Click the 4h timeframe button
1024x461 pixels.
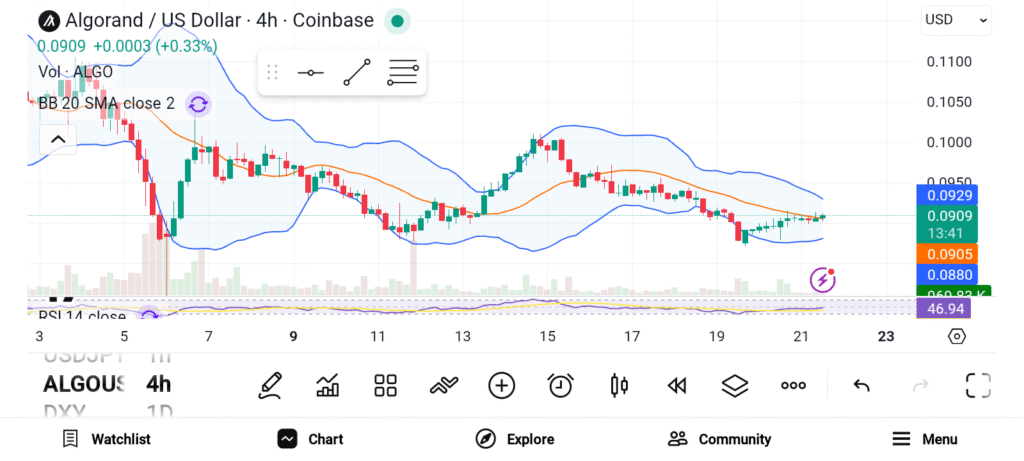pyautogui.click(x=158, y=384)
